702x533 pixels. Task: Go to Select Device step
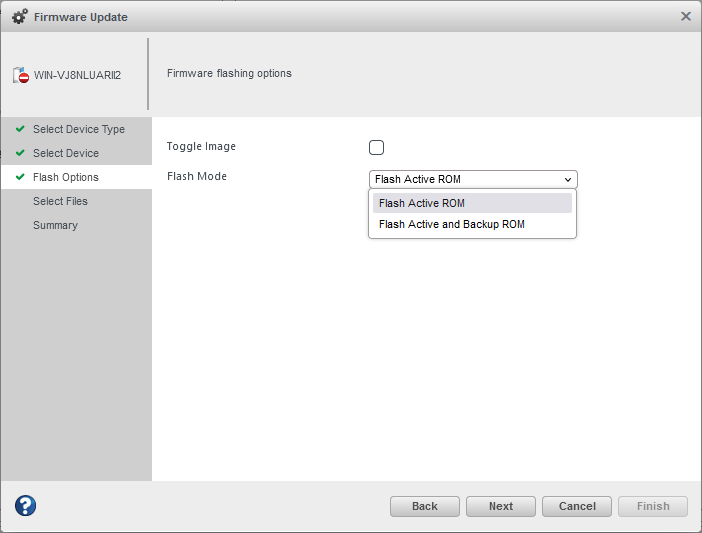[66, 153]
